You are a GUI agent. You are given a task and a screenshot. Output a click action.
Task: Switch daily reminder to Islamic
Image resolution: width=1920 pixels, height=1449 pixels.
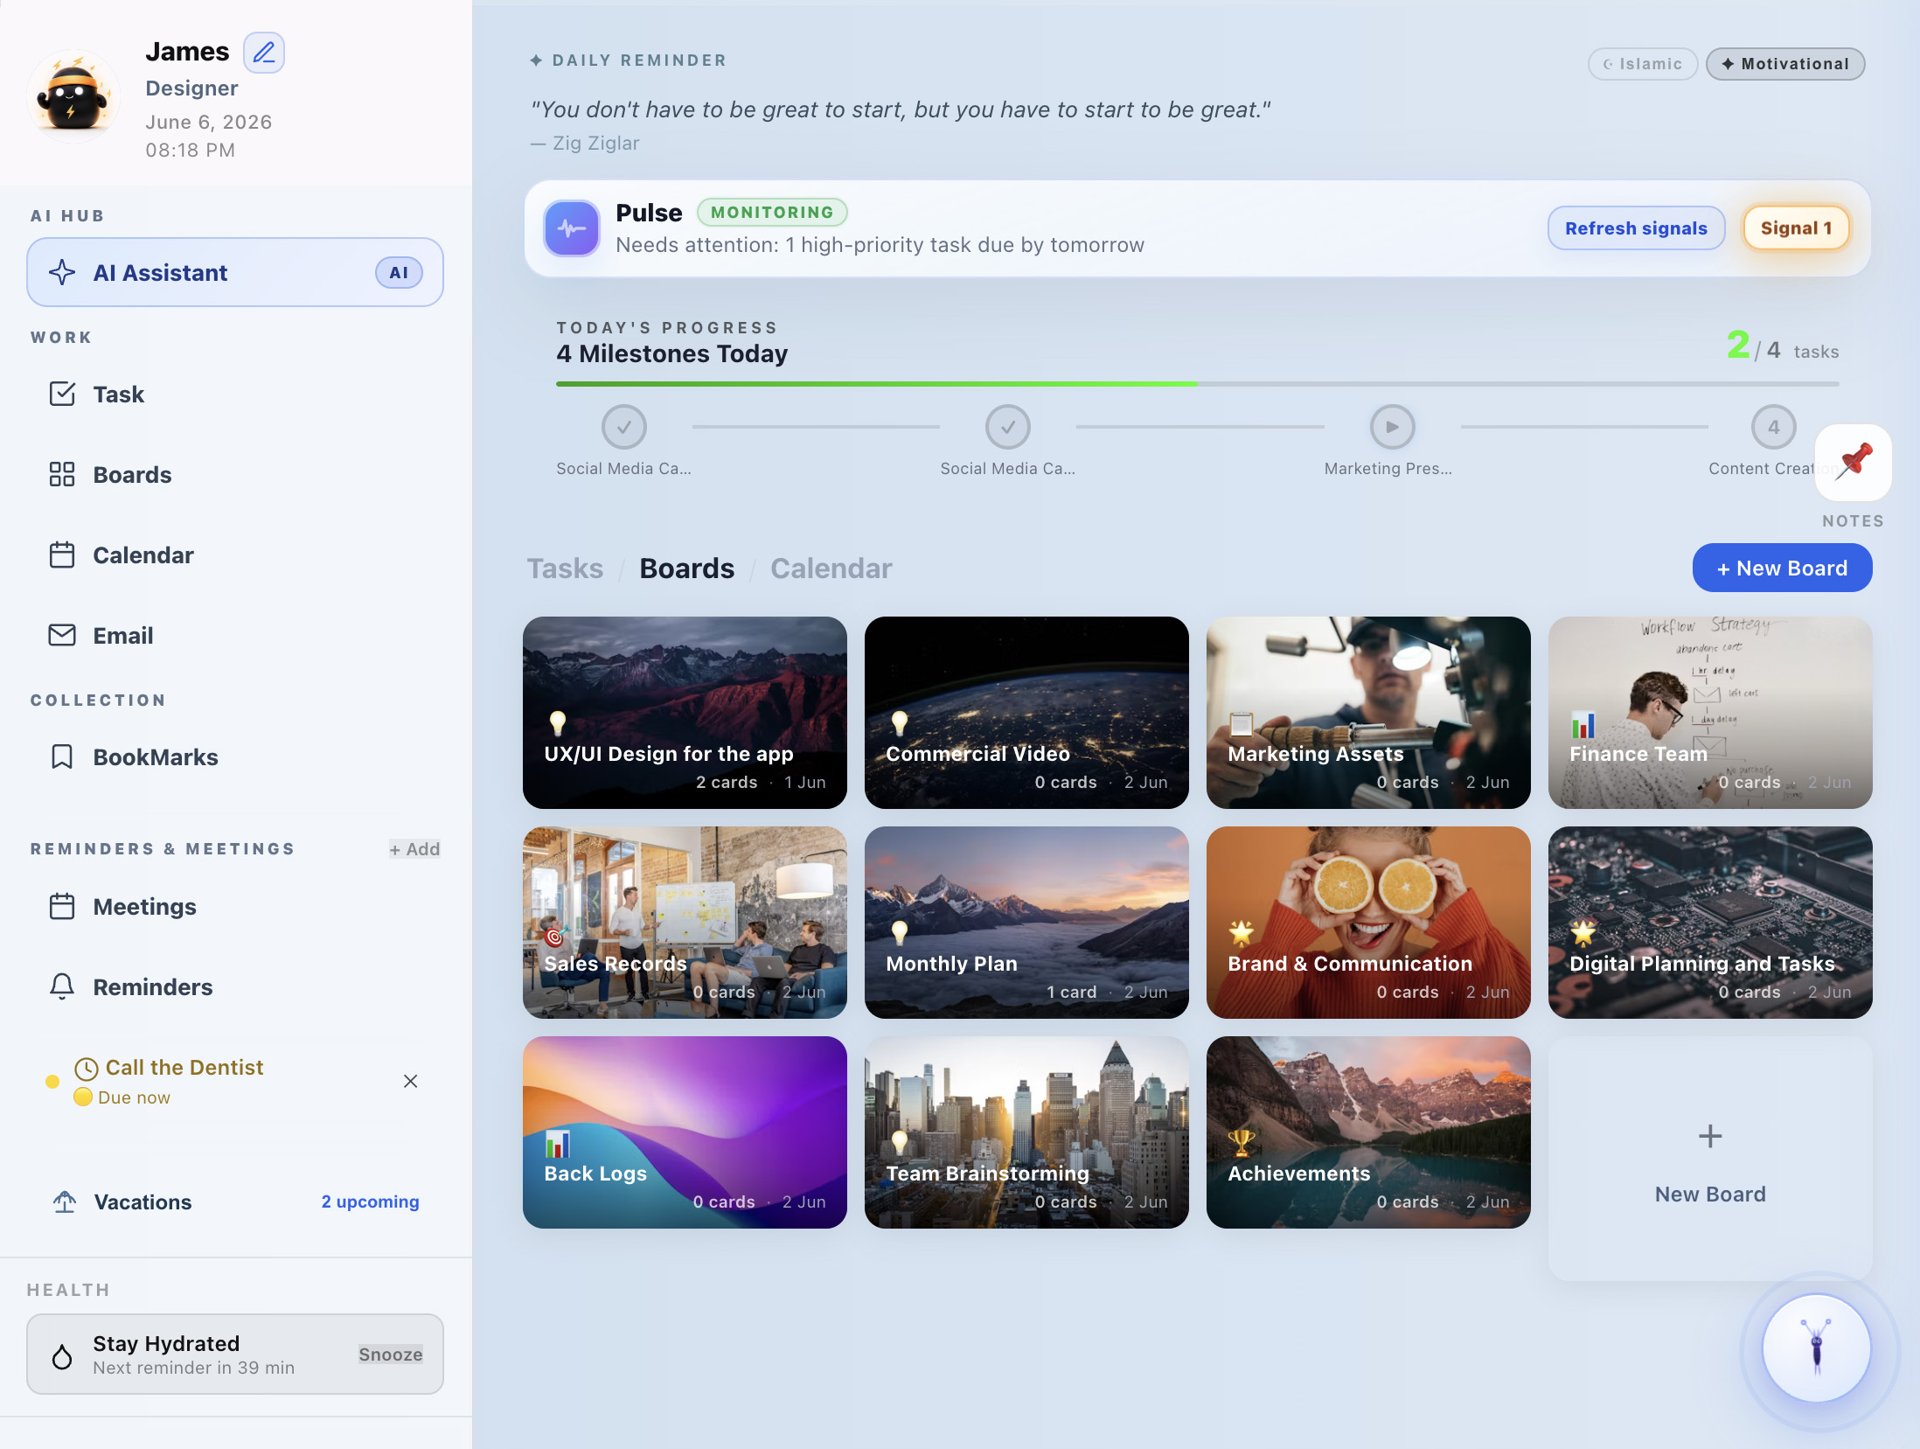(1643, 64)
